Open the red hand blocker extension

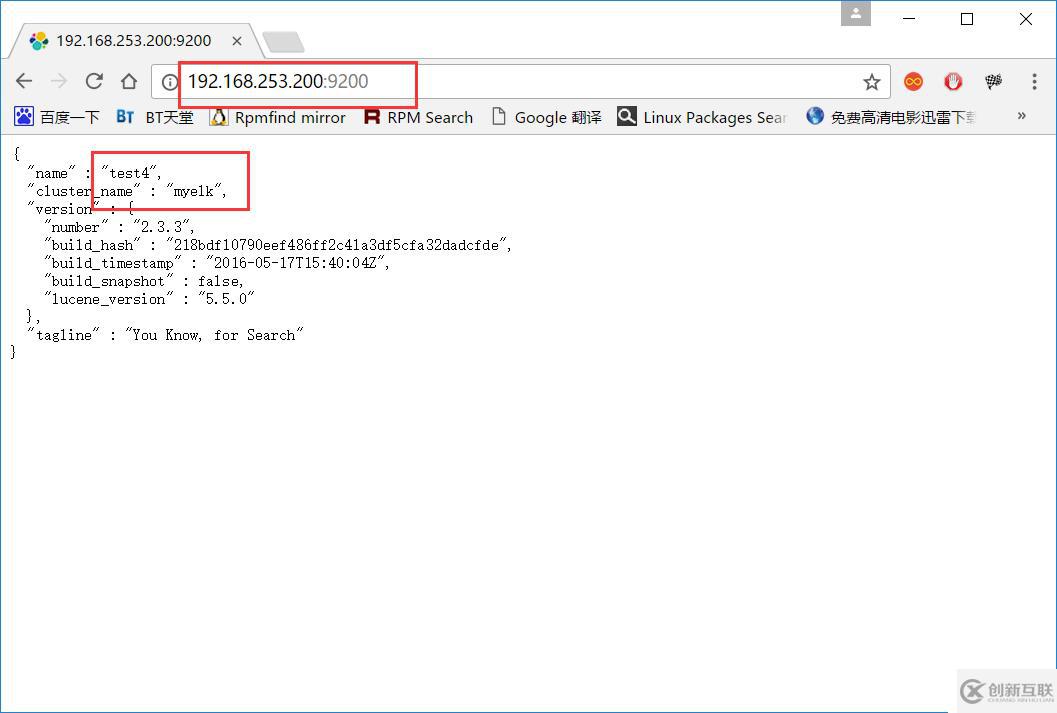pyautogui.click(x=953, y=82)
